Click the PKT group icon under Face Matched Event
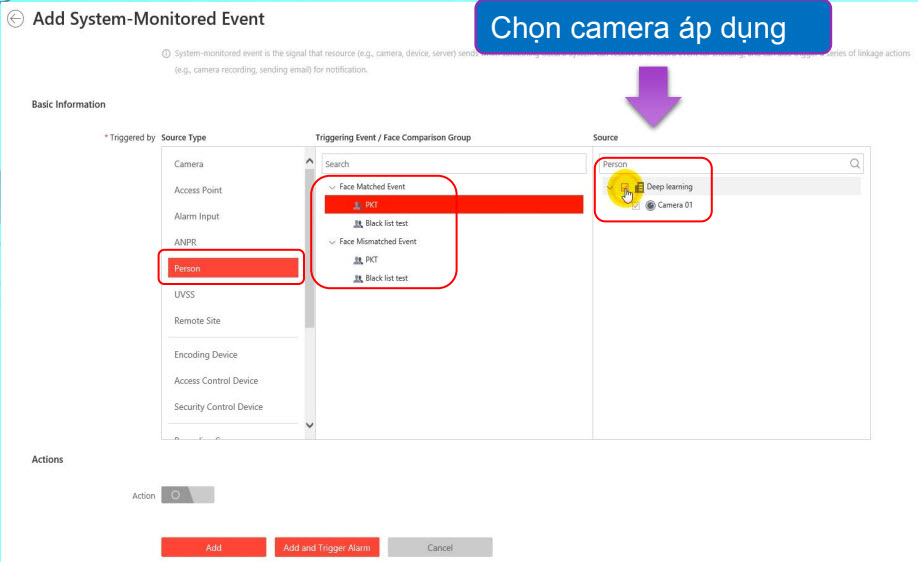 pos(357,205)
